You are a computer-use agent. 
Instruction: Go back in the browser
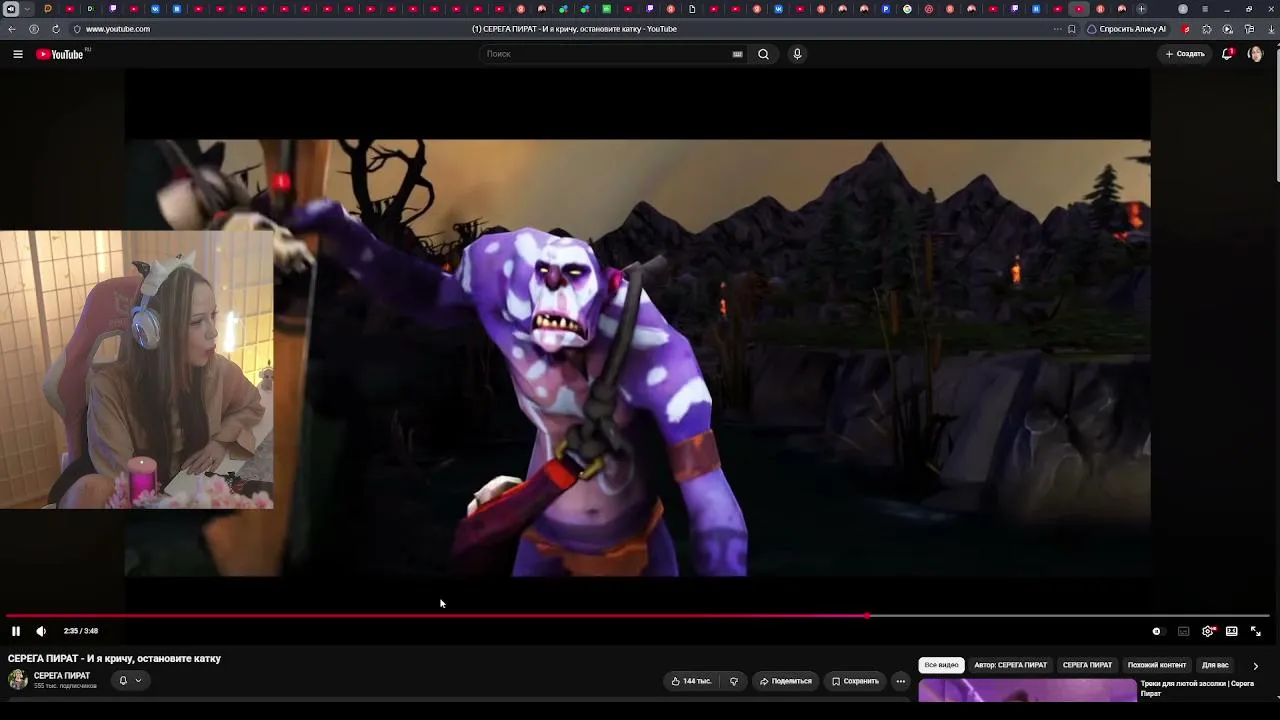point(12,29)
